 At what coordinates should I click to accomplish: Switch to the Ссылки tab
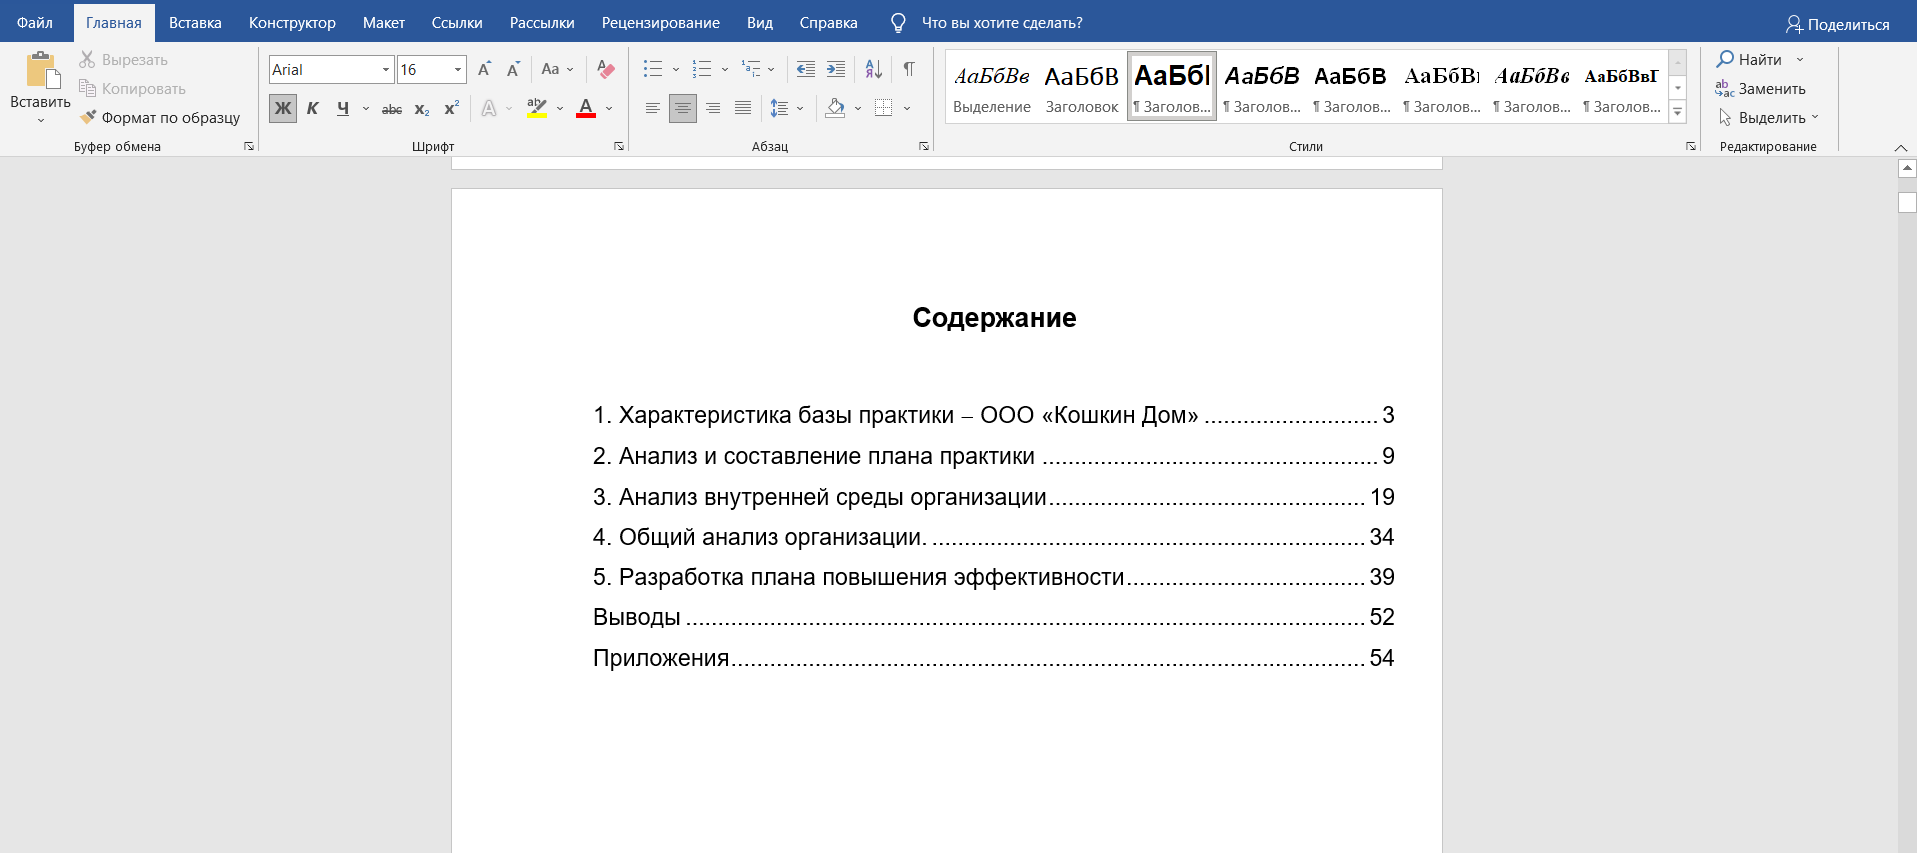coord(457,23)
